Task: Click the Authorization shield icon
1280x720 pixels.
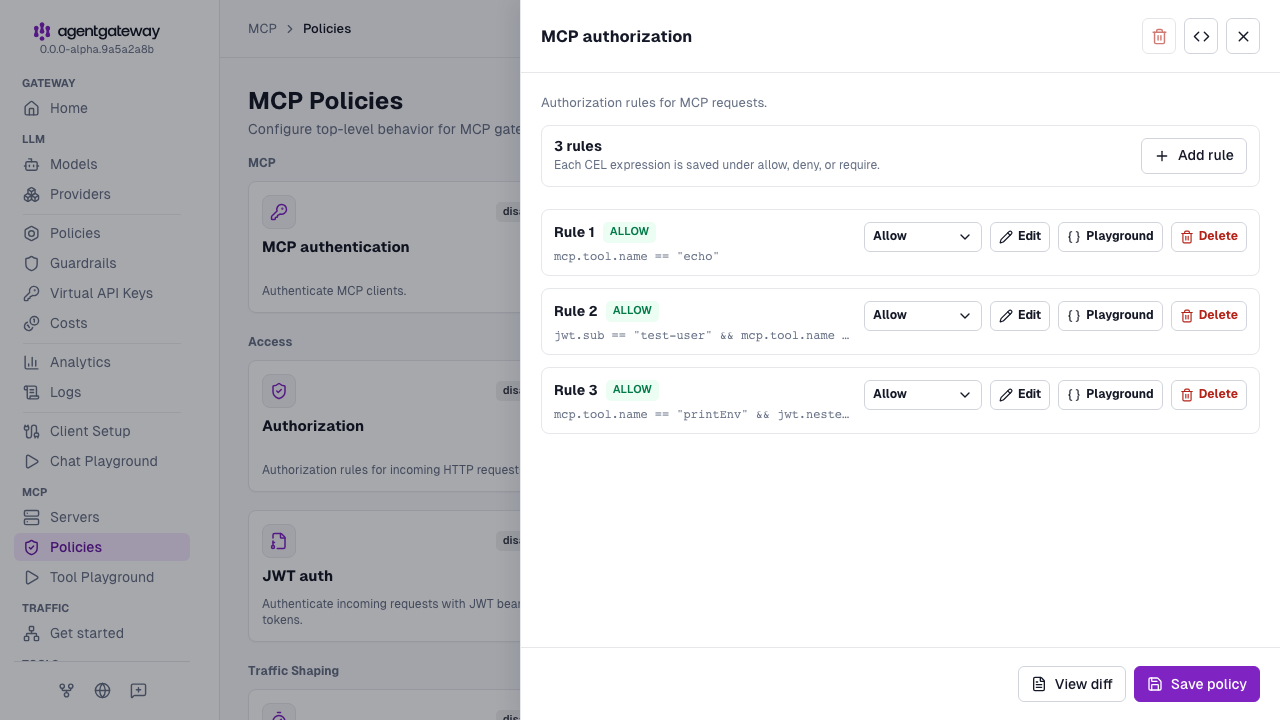Action: (279, 391)
